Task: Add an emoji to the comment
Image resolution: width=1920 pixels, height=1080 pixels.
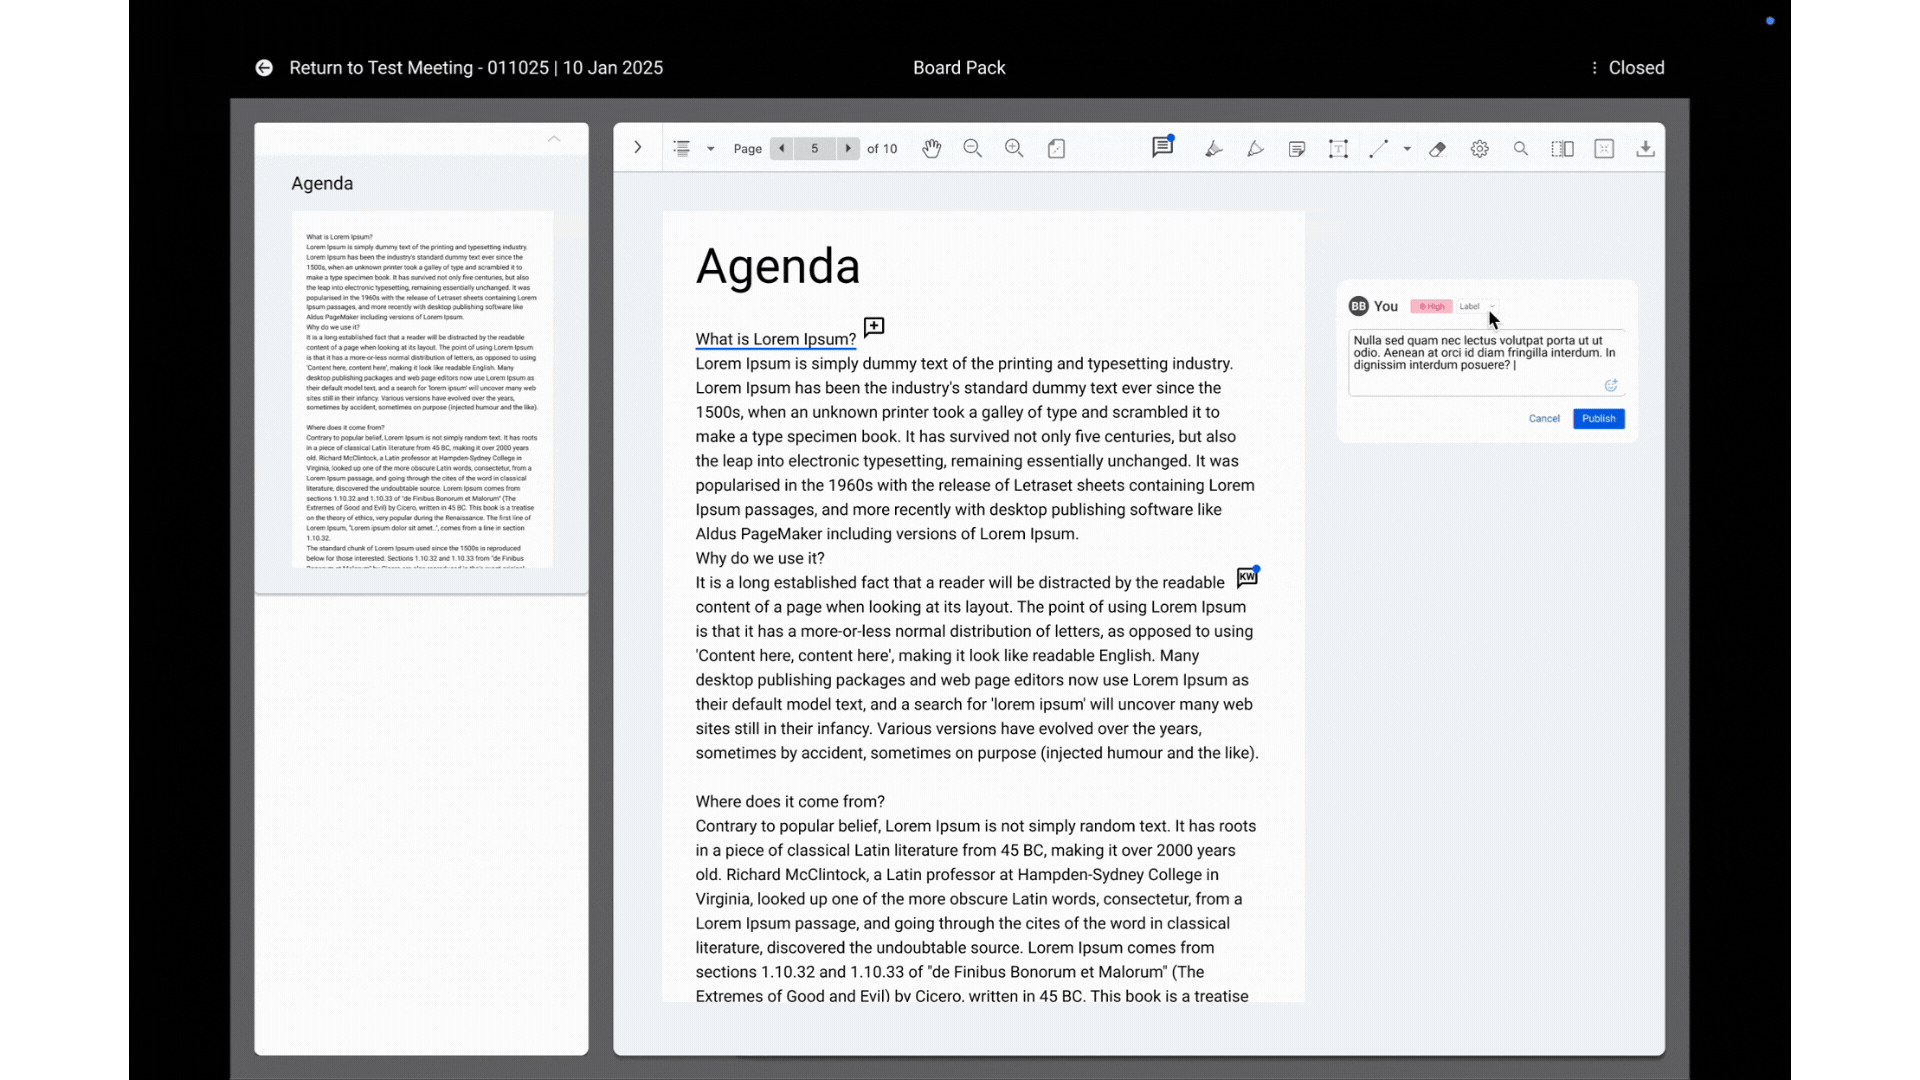Action: click(1611, 385)
